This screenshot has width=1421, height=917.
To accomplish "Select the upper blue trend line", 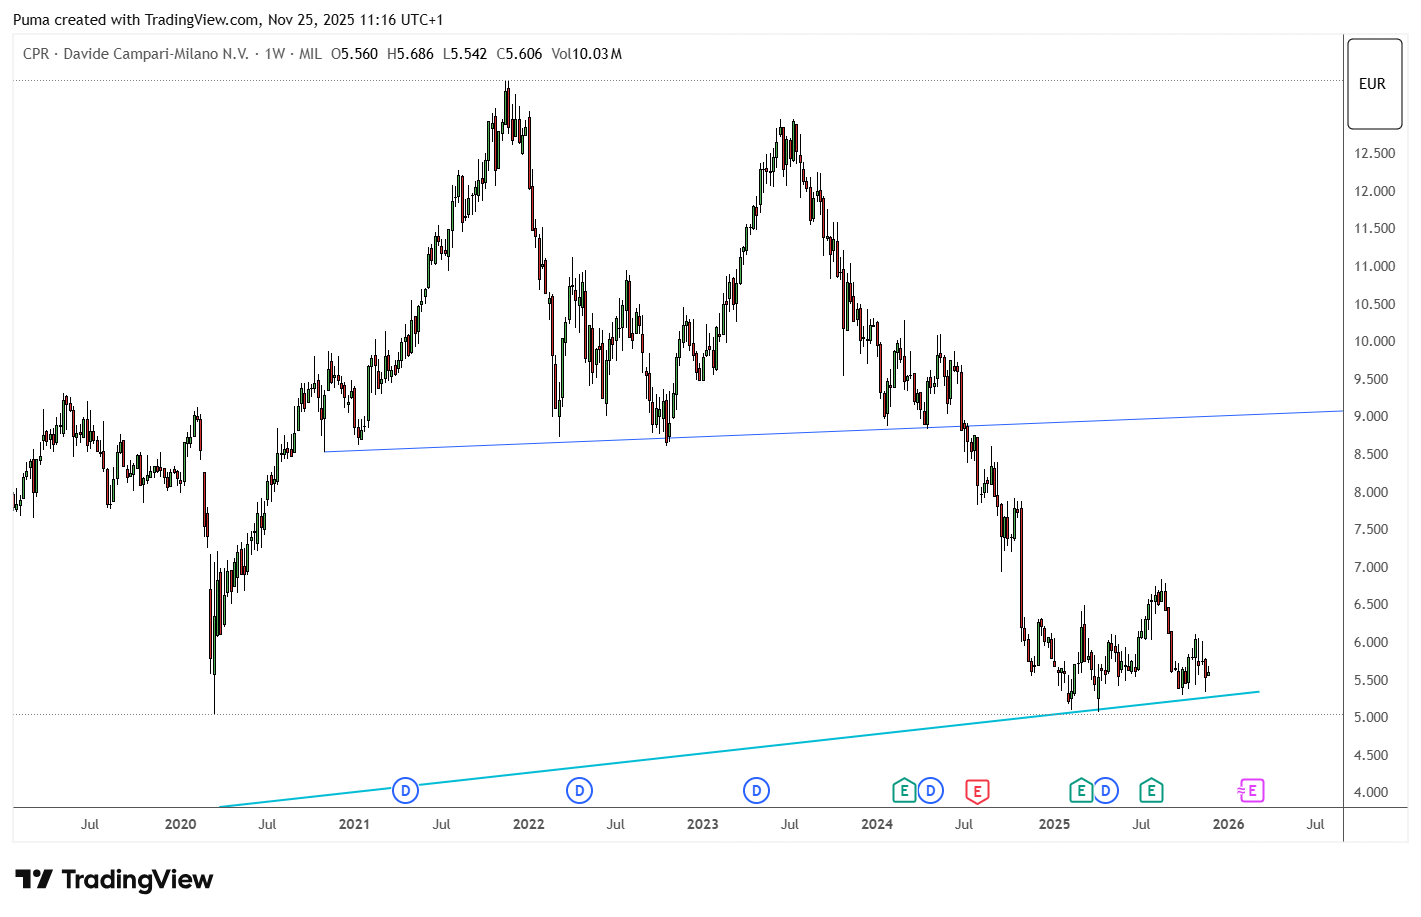I will [x=833, y=431].
